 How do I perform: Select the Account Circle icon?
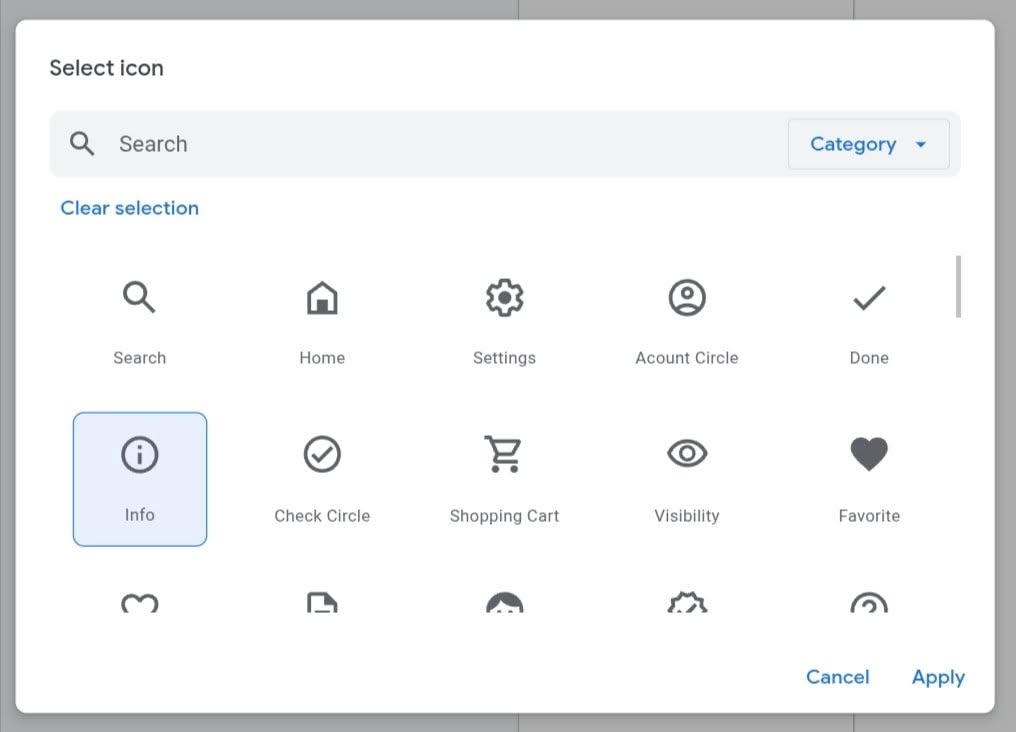tap(687, 298)
